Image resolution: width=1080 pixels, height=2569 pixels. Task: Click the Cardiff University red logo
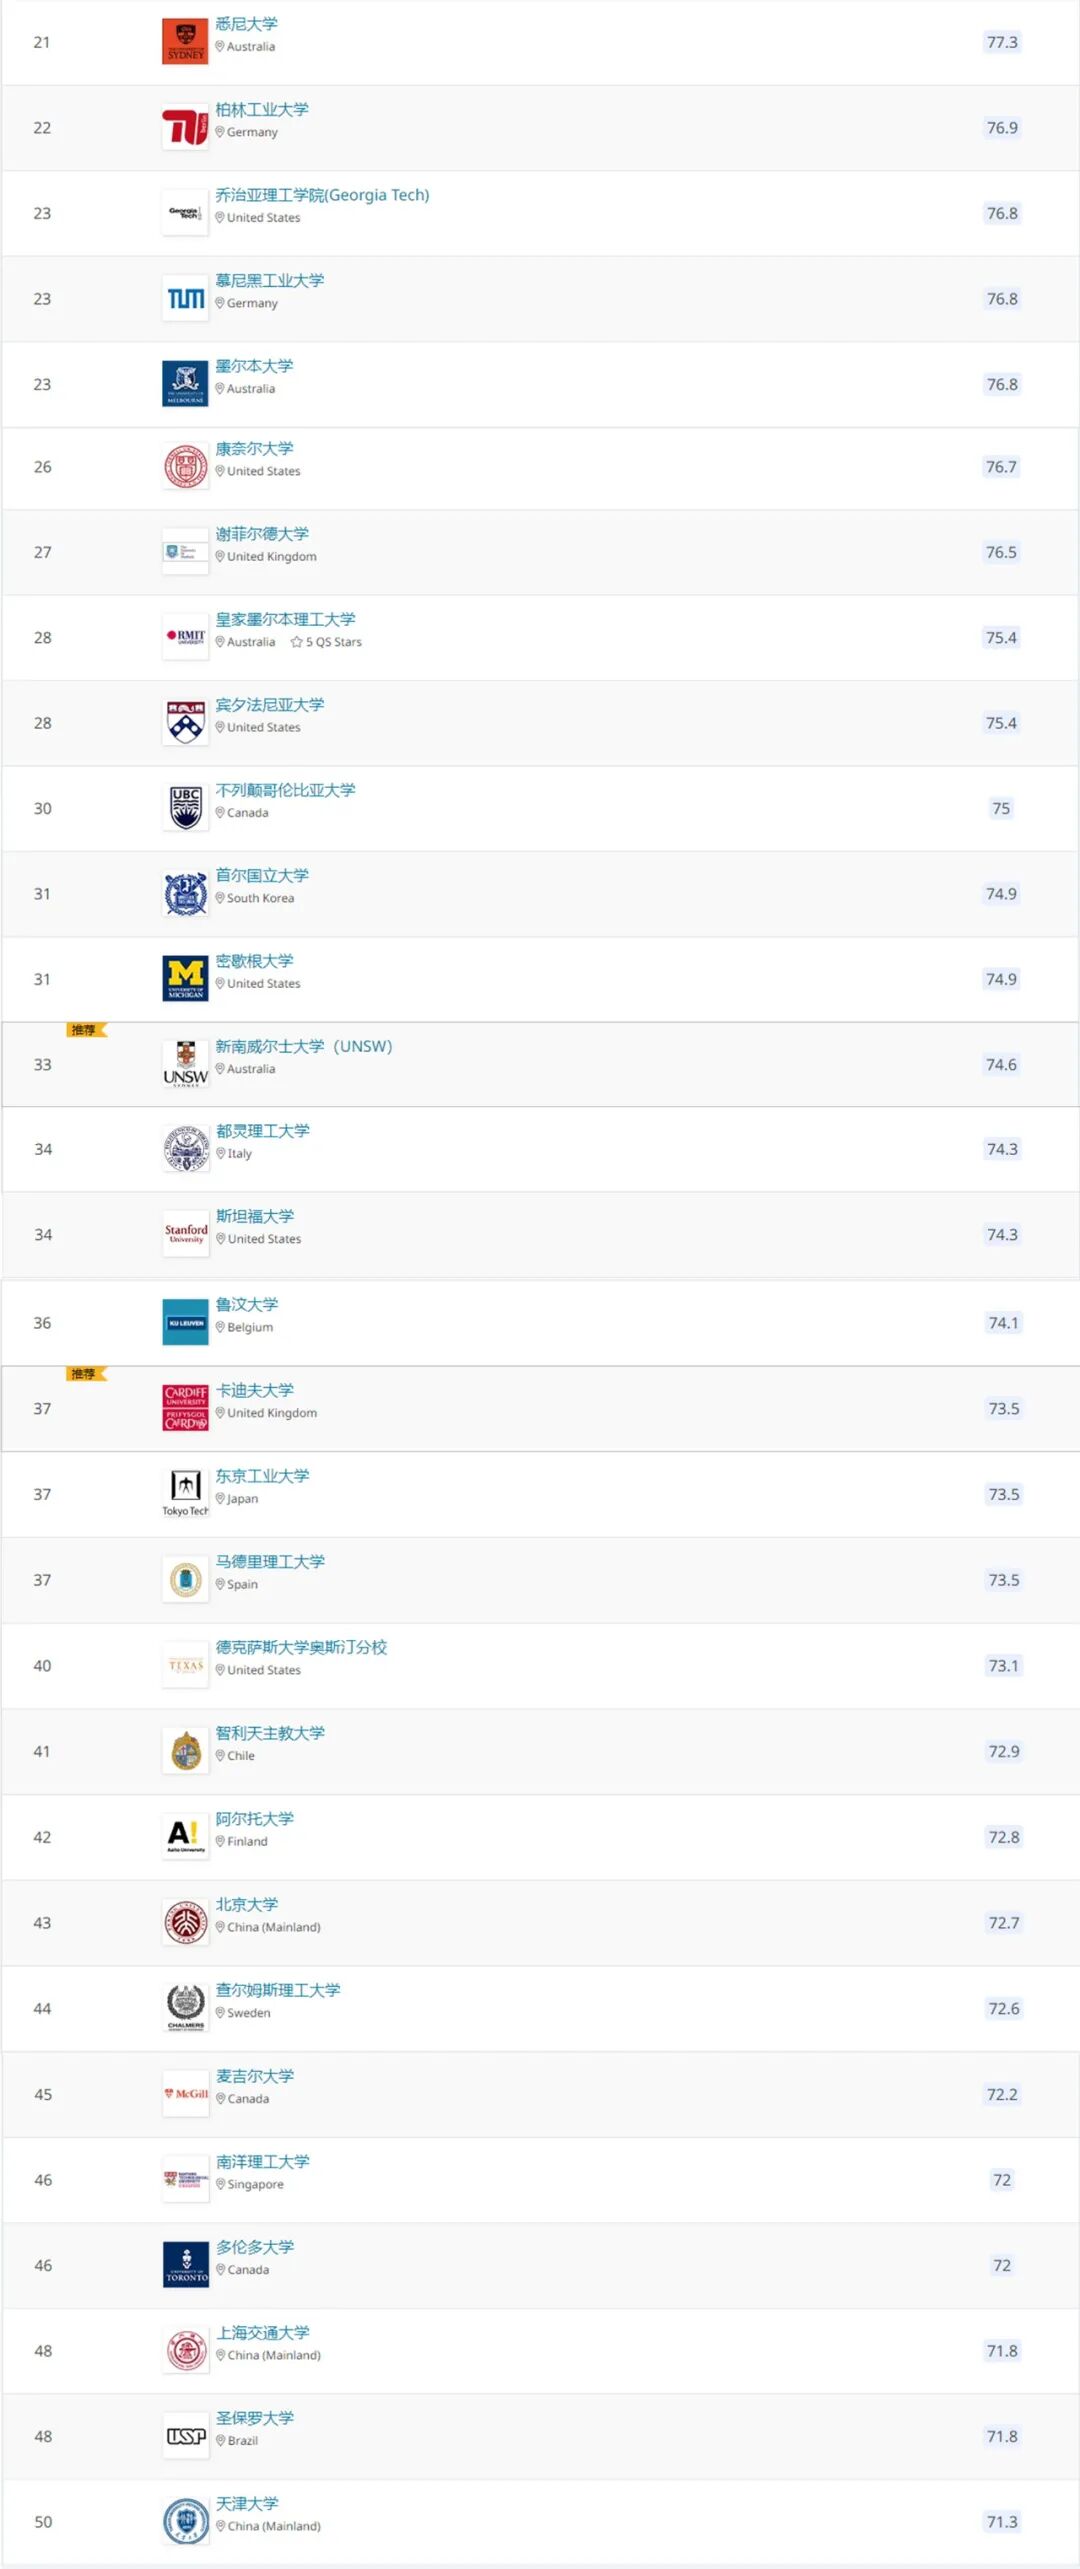(x=185, y=1408)
